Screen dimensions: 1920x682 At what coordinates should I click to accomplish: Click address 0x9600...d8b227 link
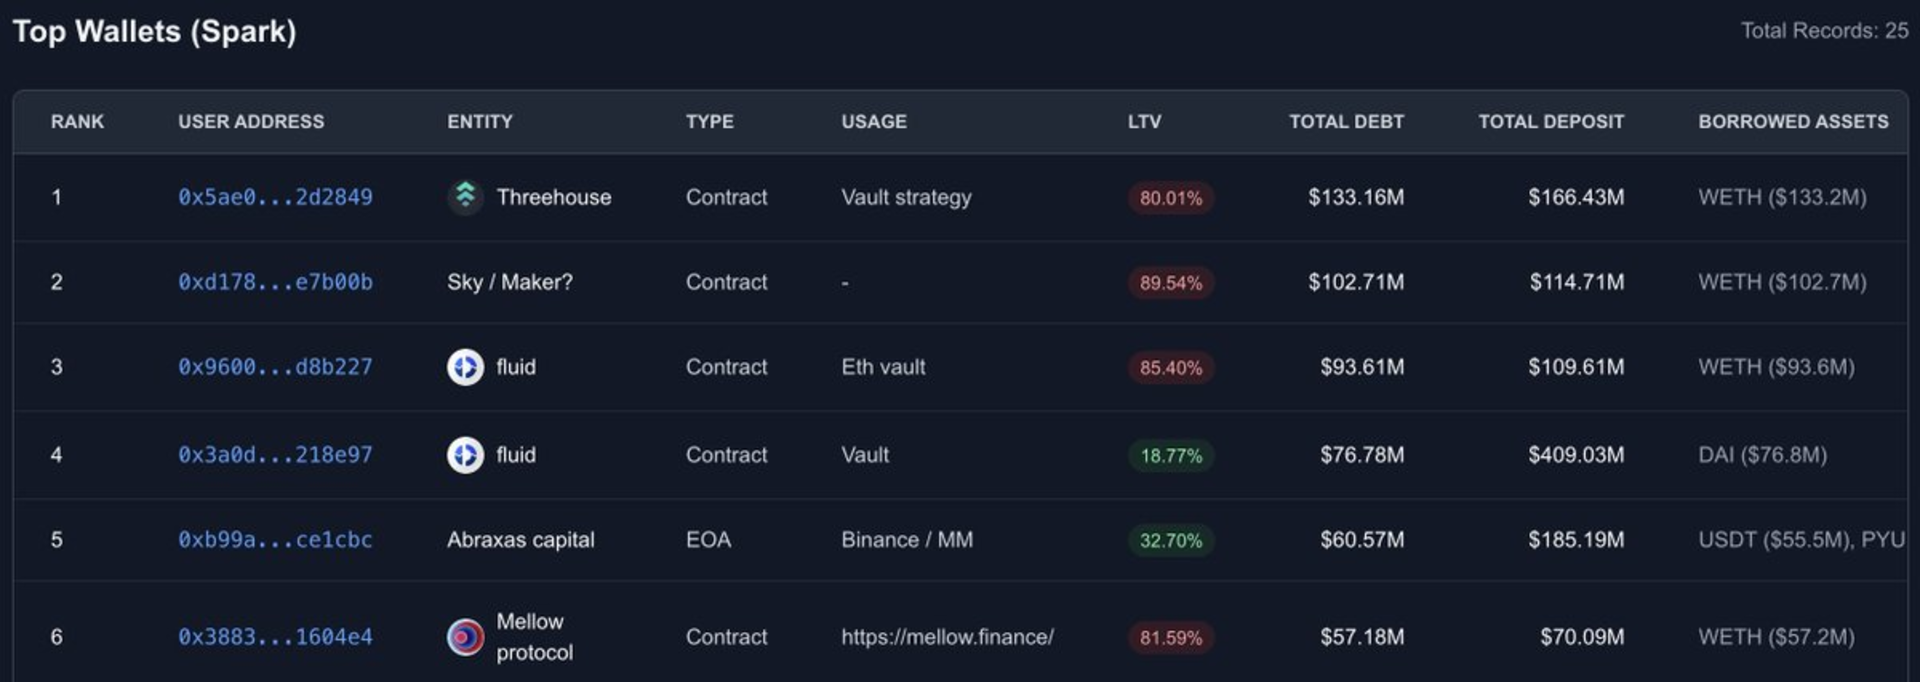[274, 367]
